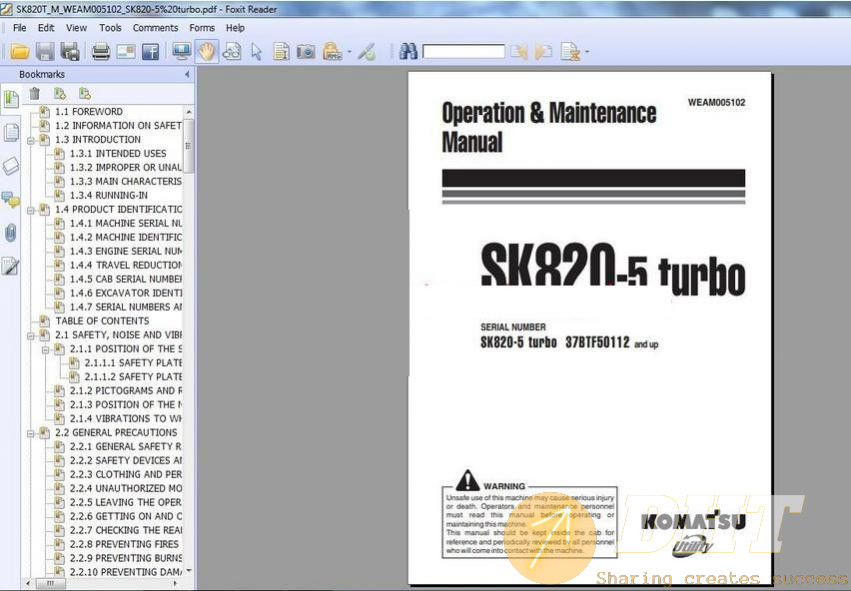The height and width of the screenshot is (591, 851).
Task: Click bookmarks vertical scrollbar up arrow
Action: pos(189,112)
